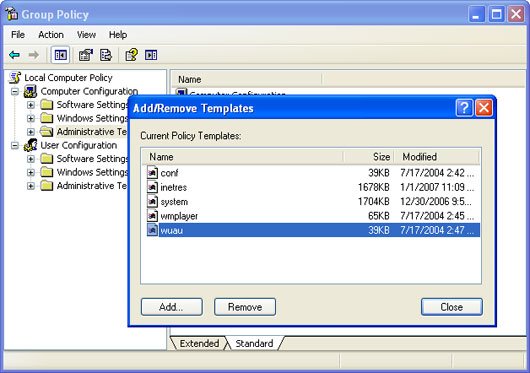Click folder icon of Administrative Templates under User Configuration
The width and height of the screenshot is (530, 373).
47,186
